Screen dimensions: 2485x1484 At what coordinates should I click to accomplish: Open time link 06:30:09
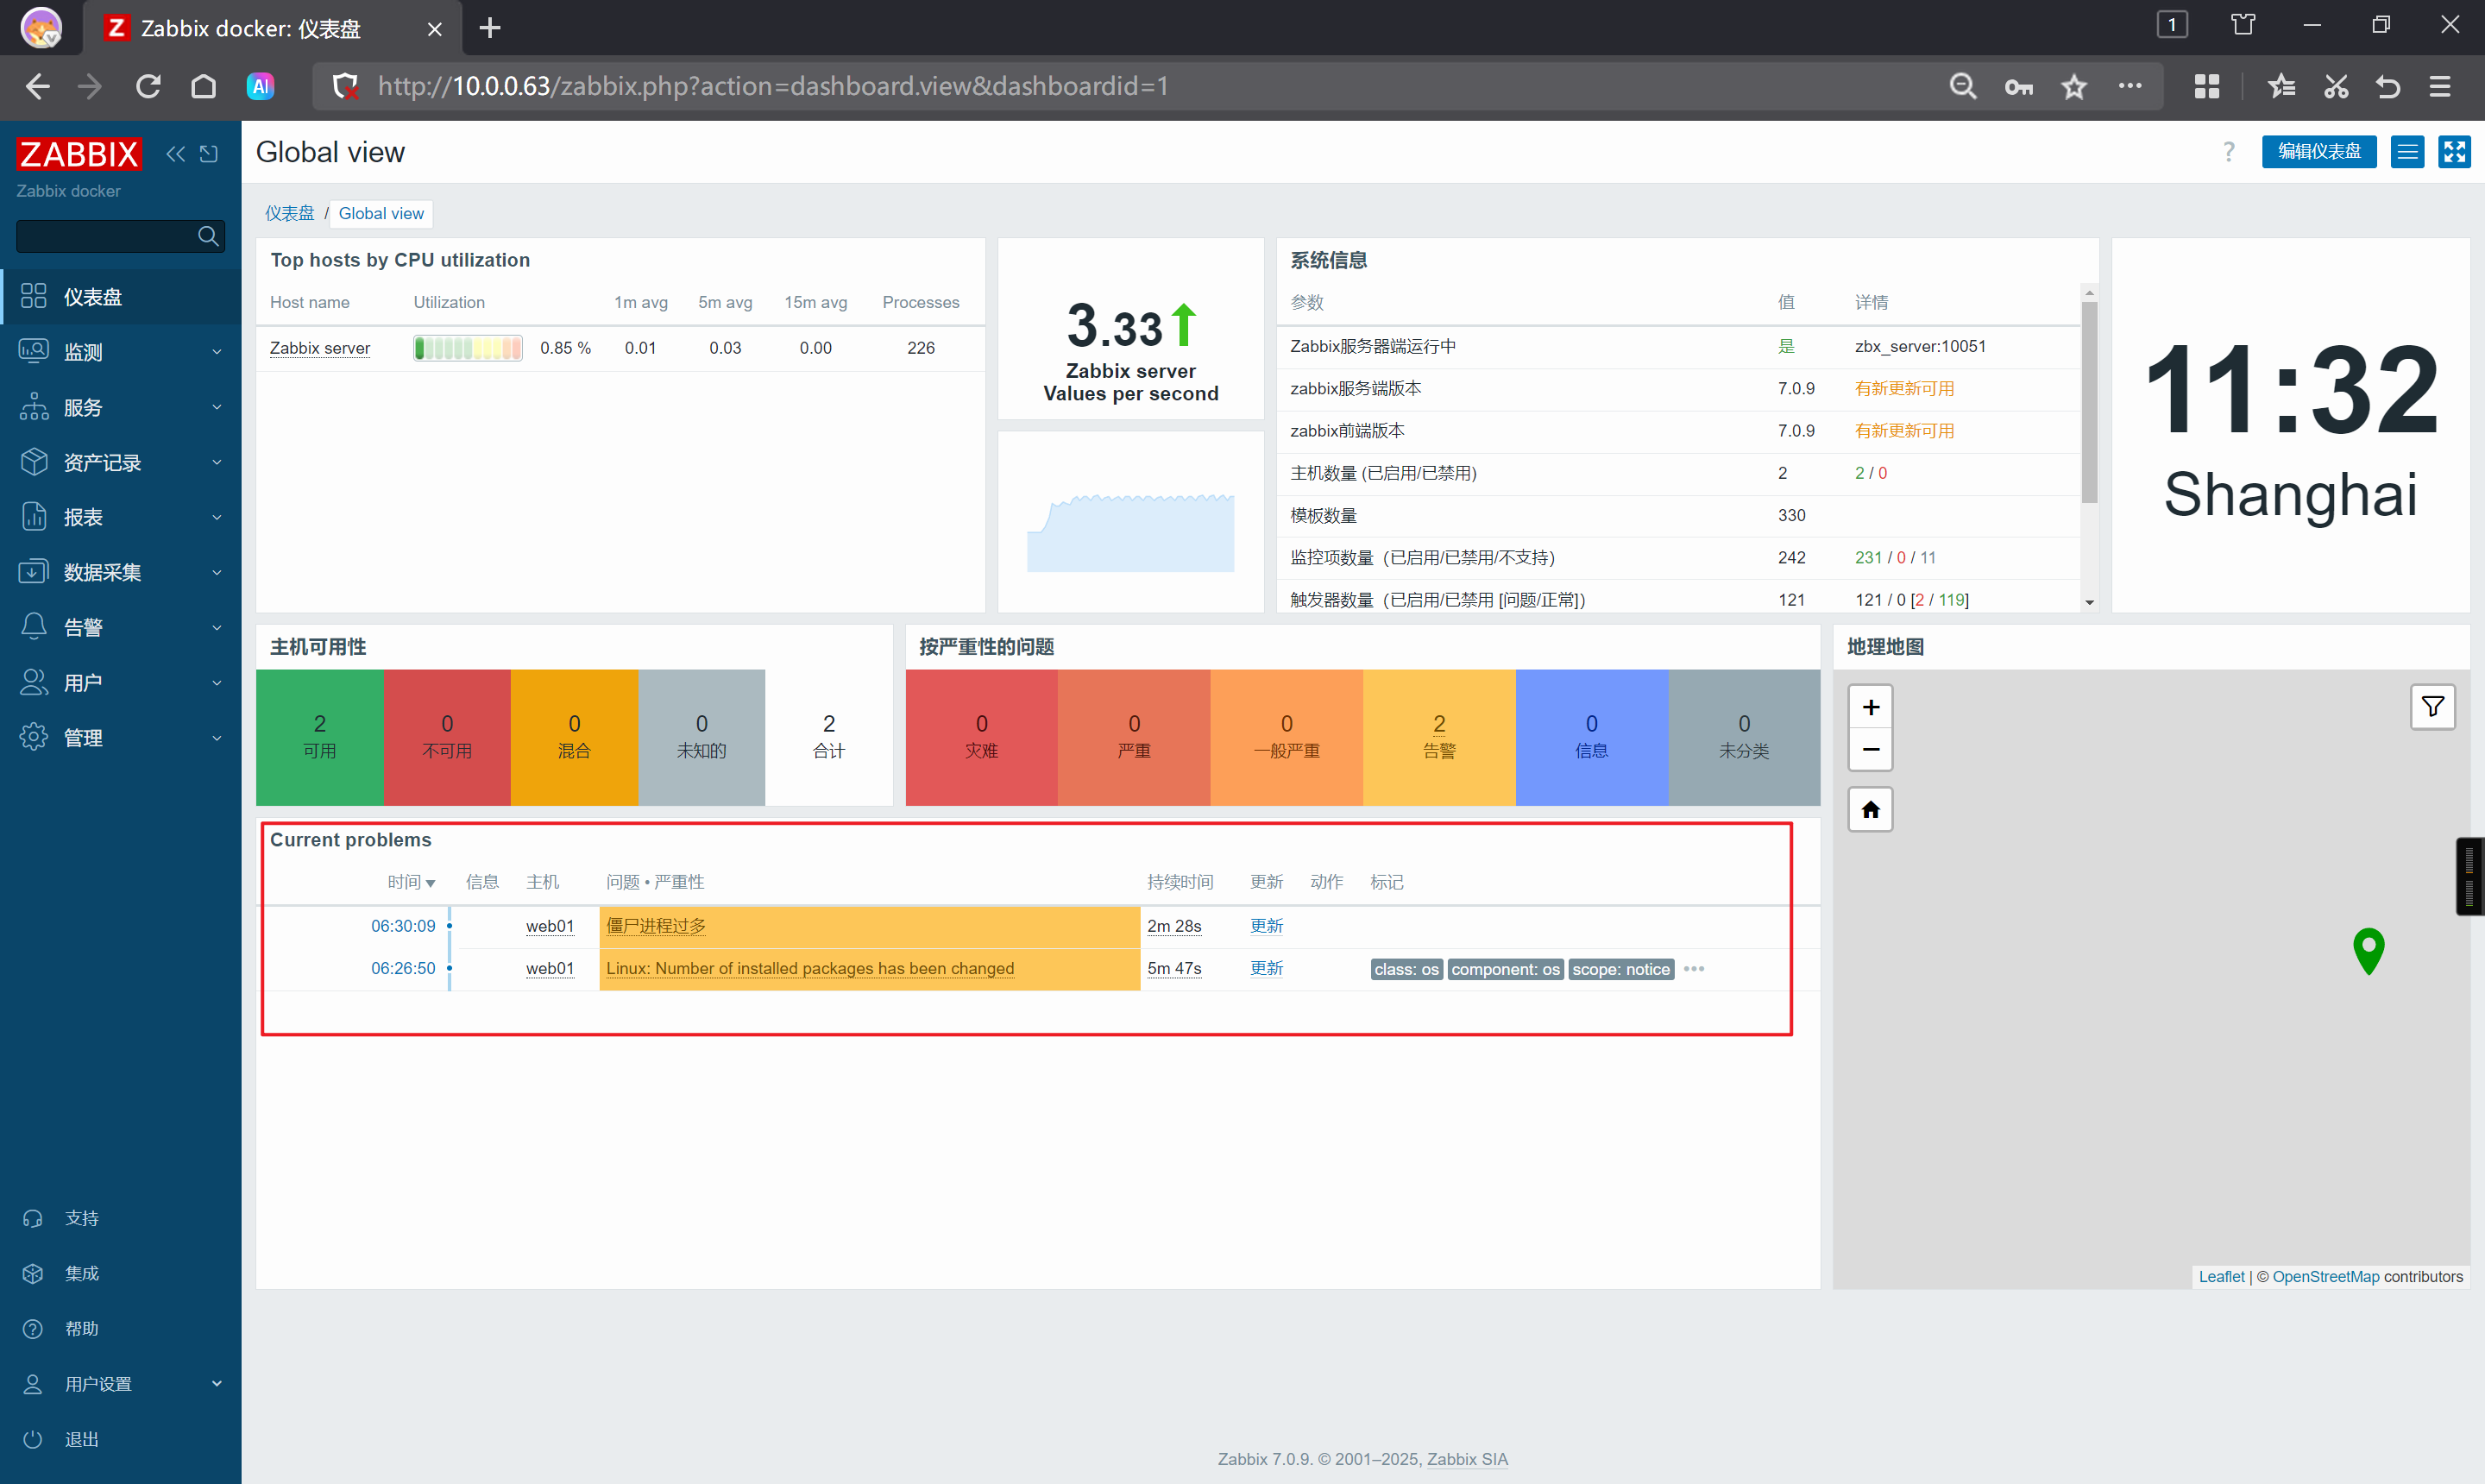point(403,926)
